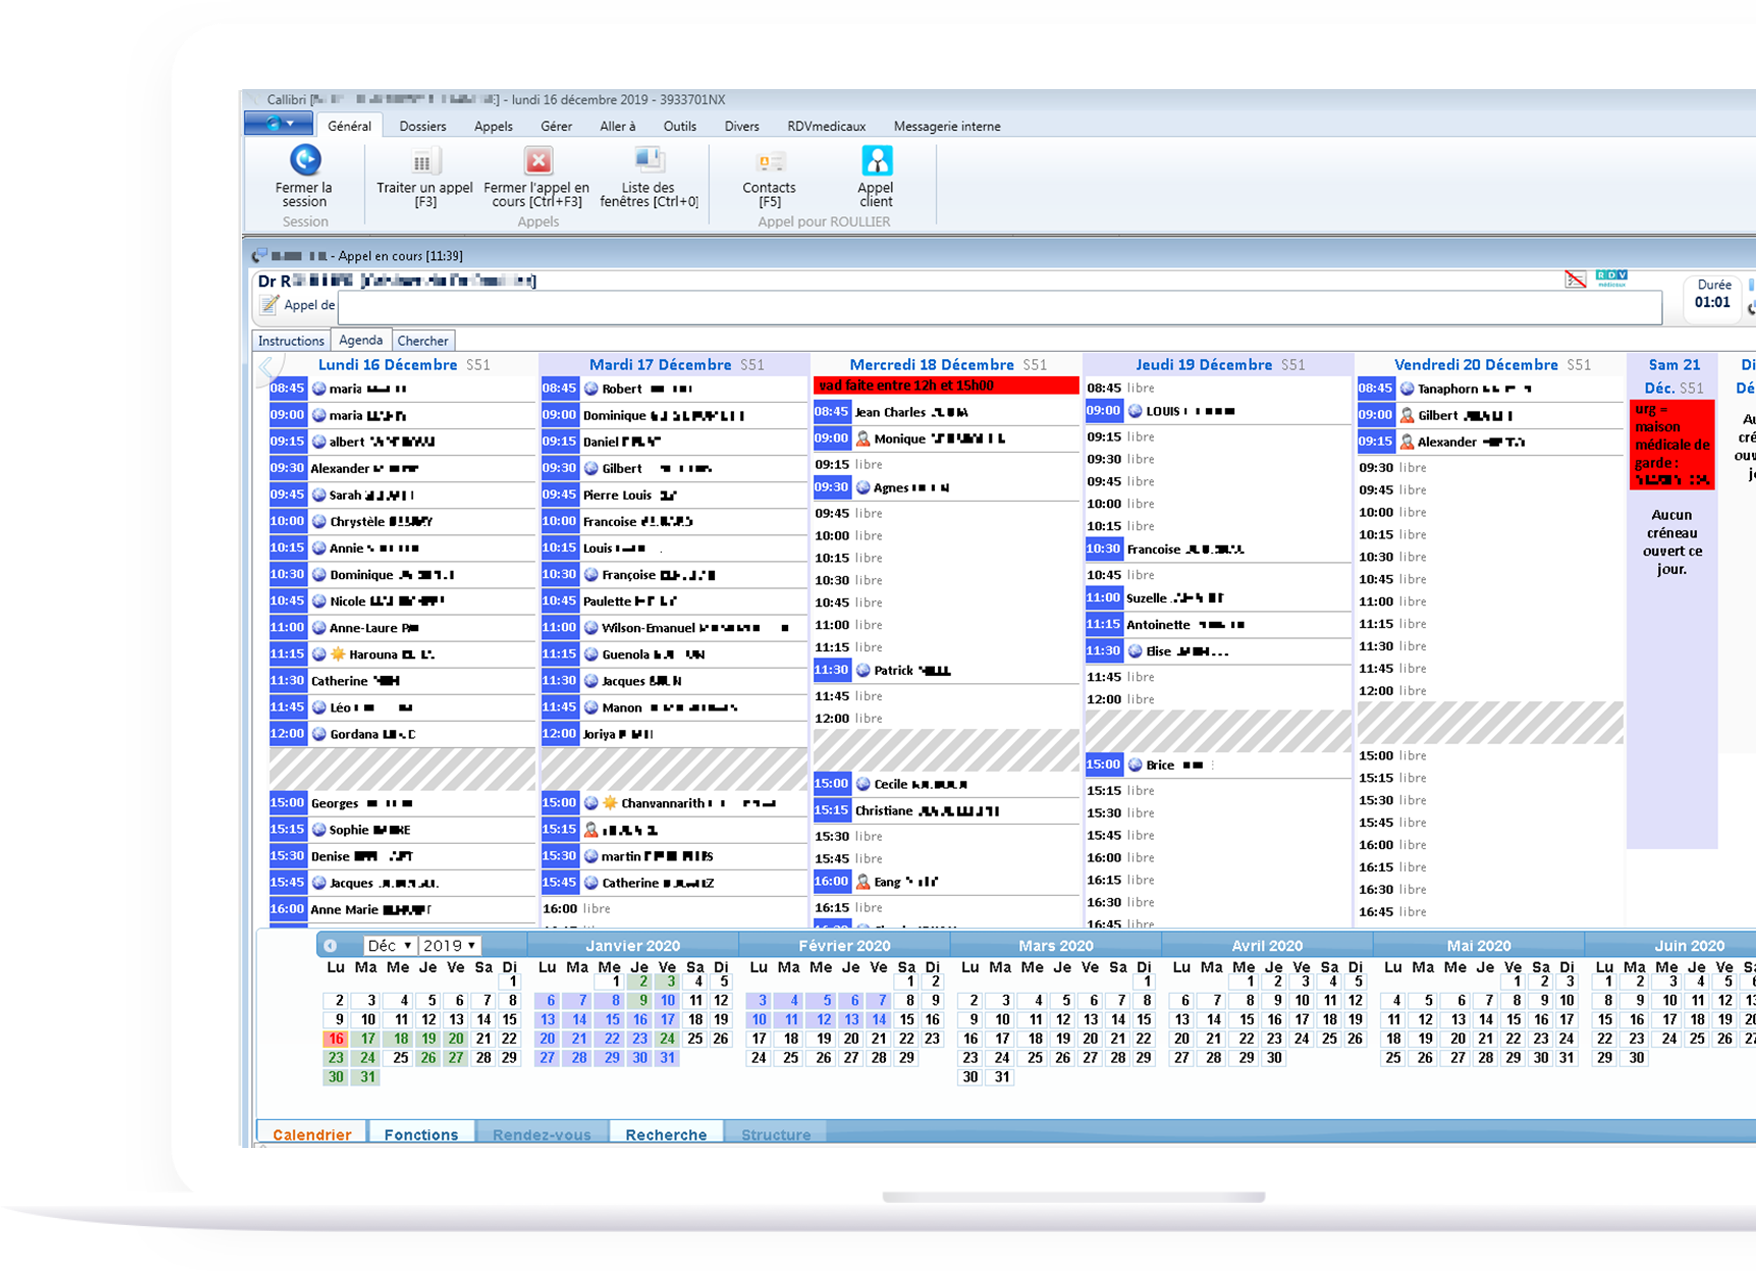The width and height of the screenshot is (1756, 1272).
Task: Open the Aller à ribbon tab
Action: coord(617,126)
